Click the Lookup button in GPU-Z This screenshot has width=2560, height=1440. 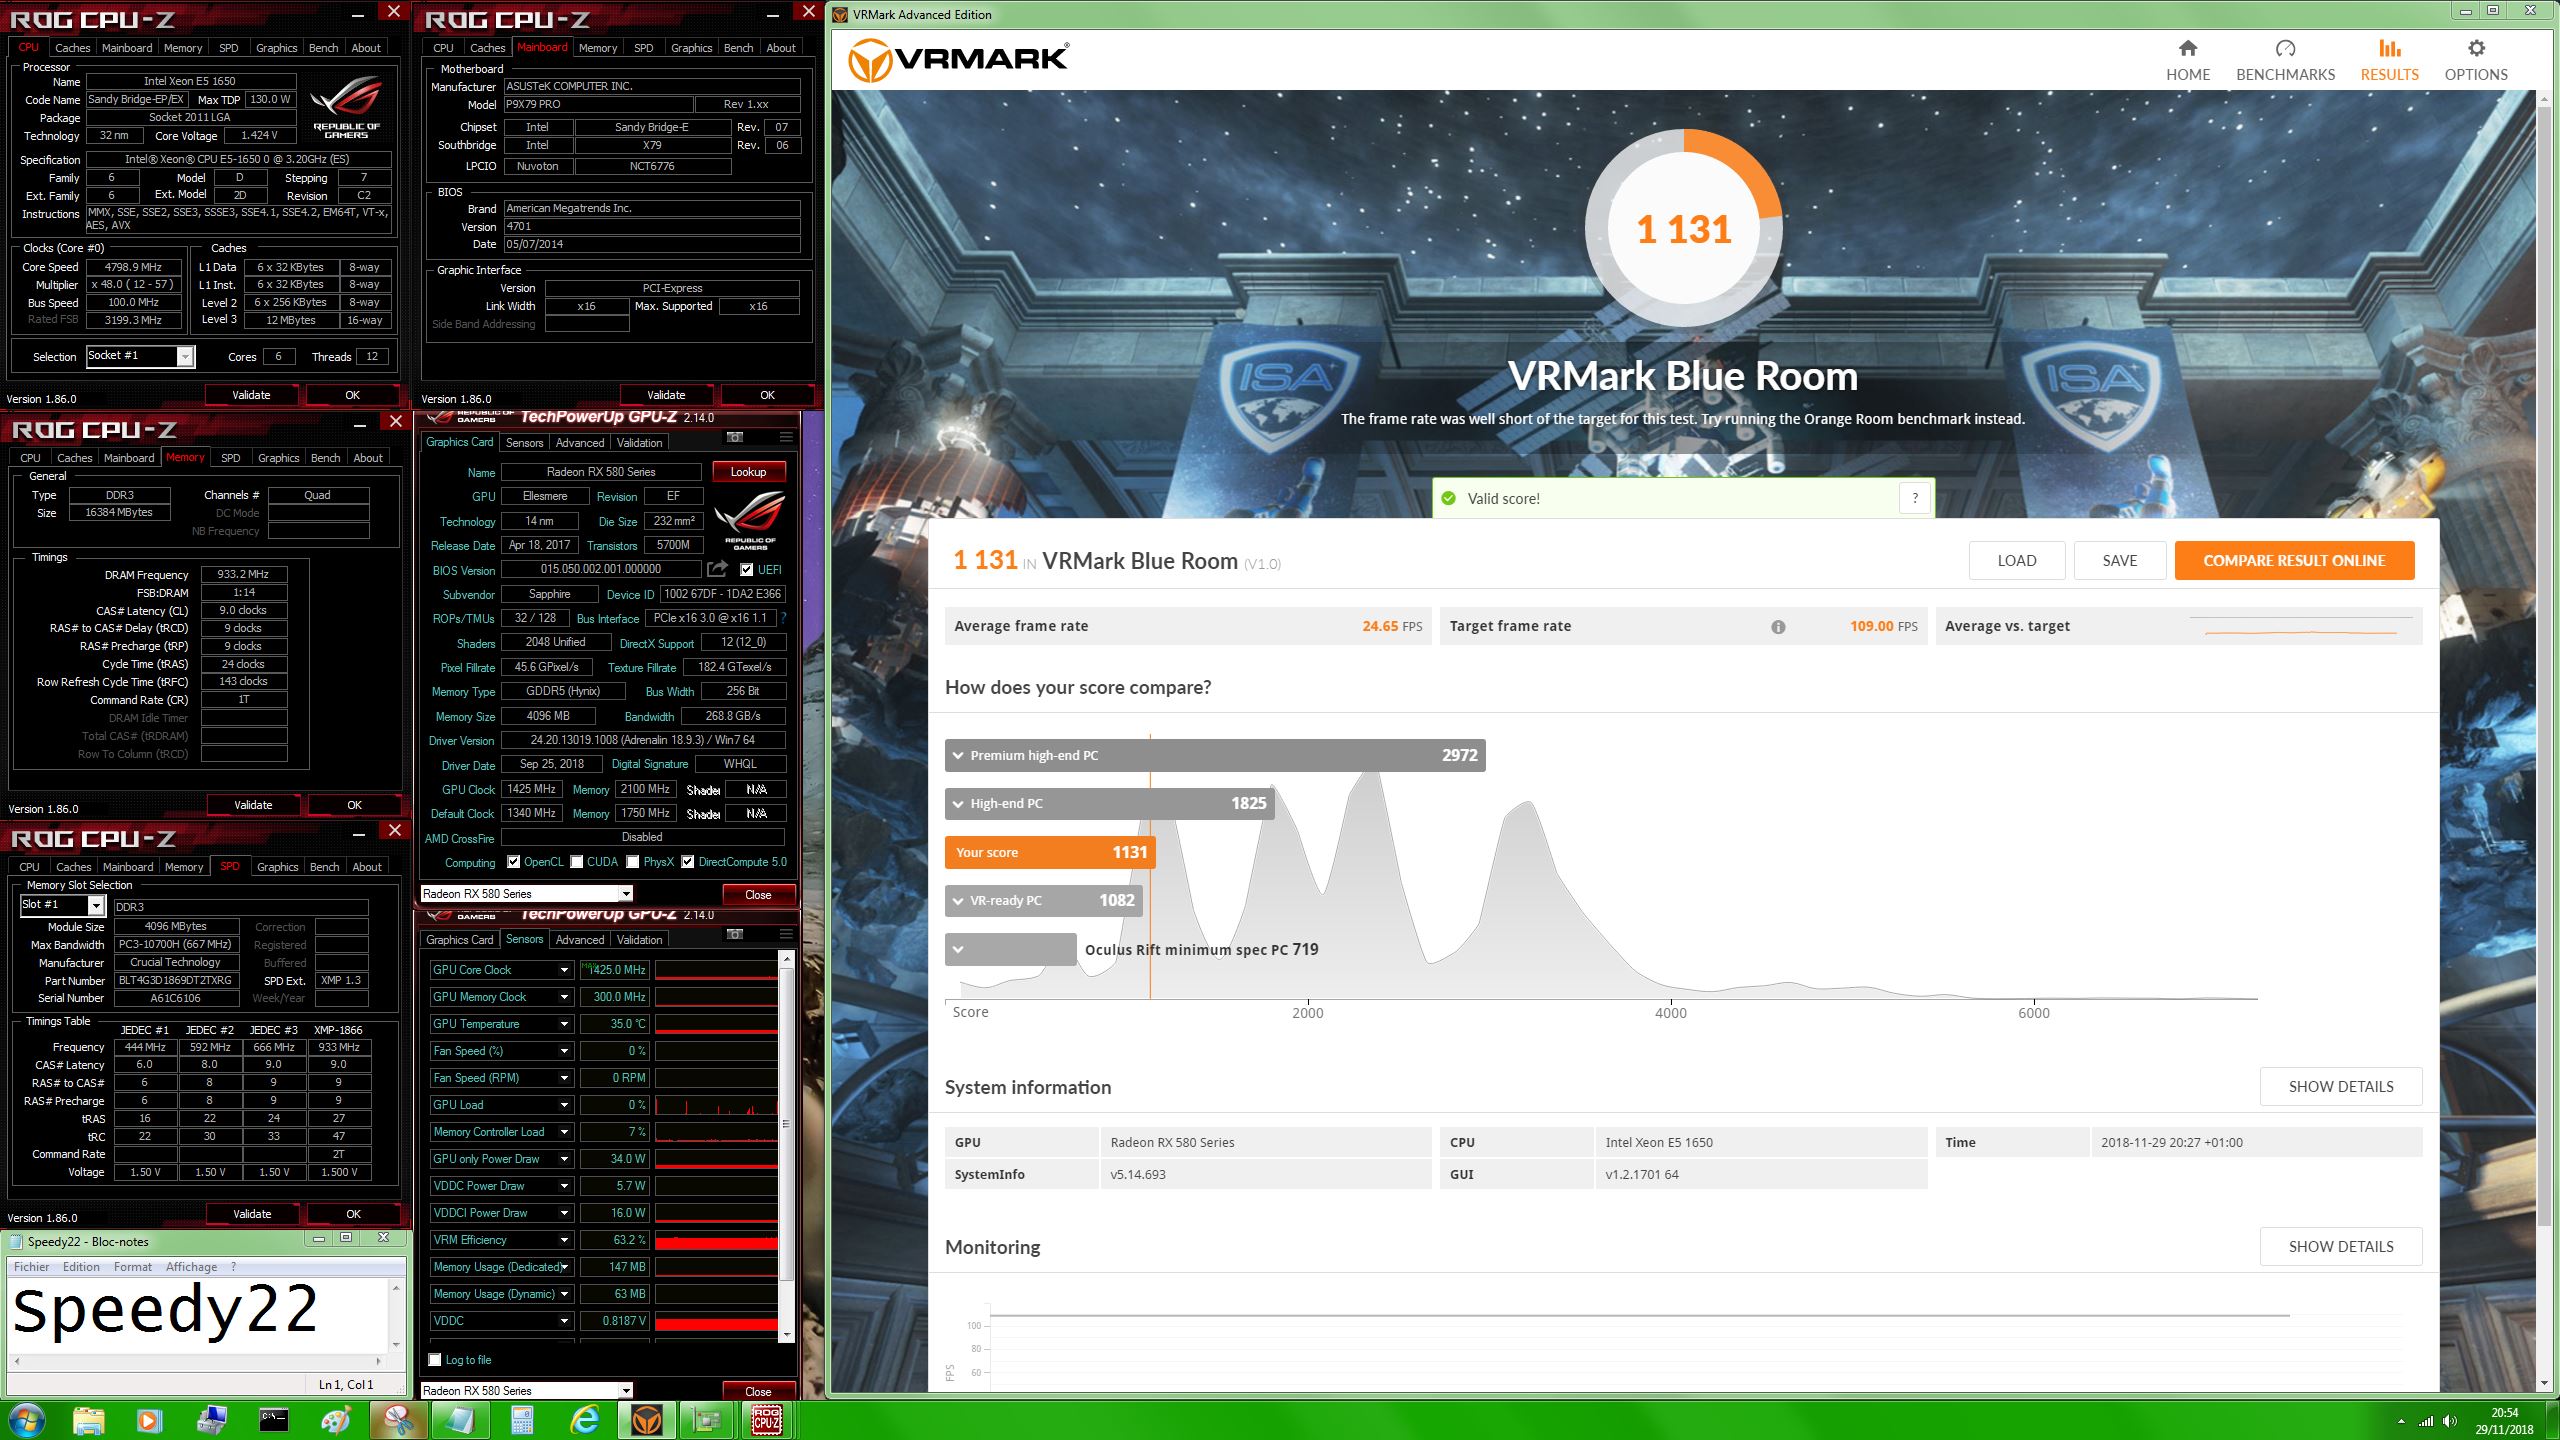(748, 472)
